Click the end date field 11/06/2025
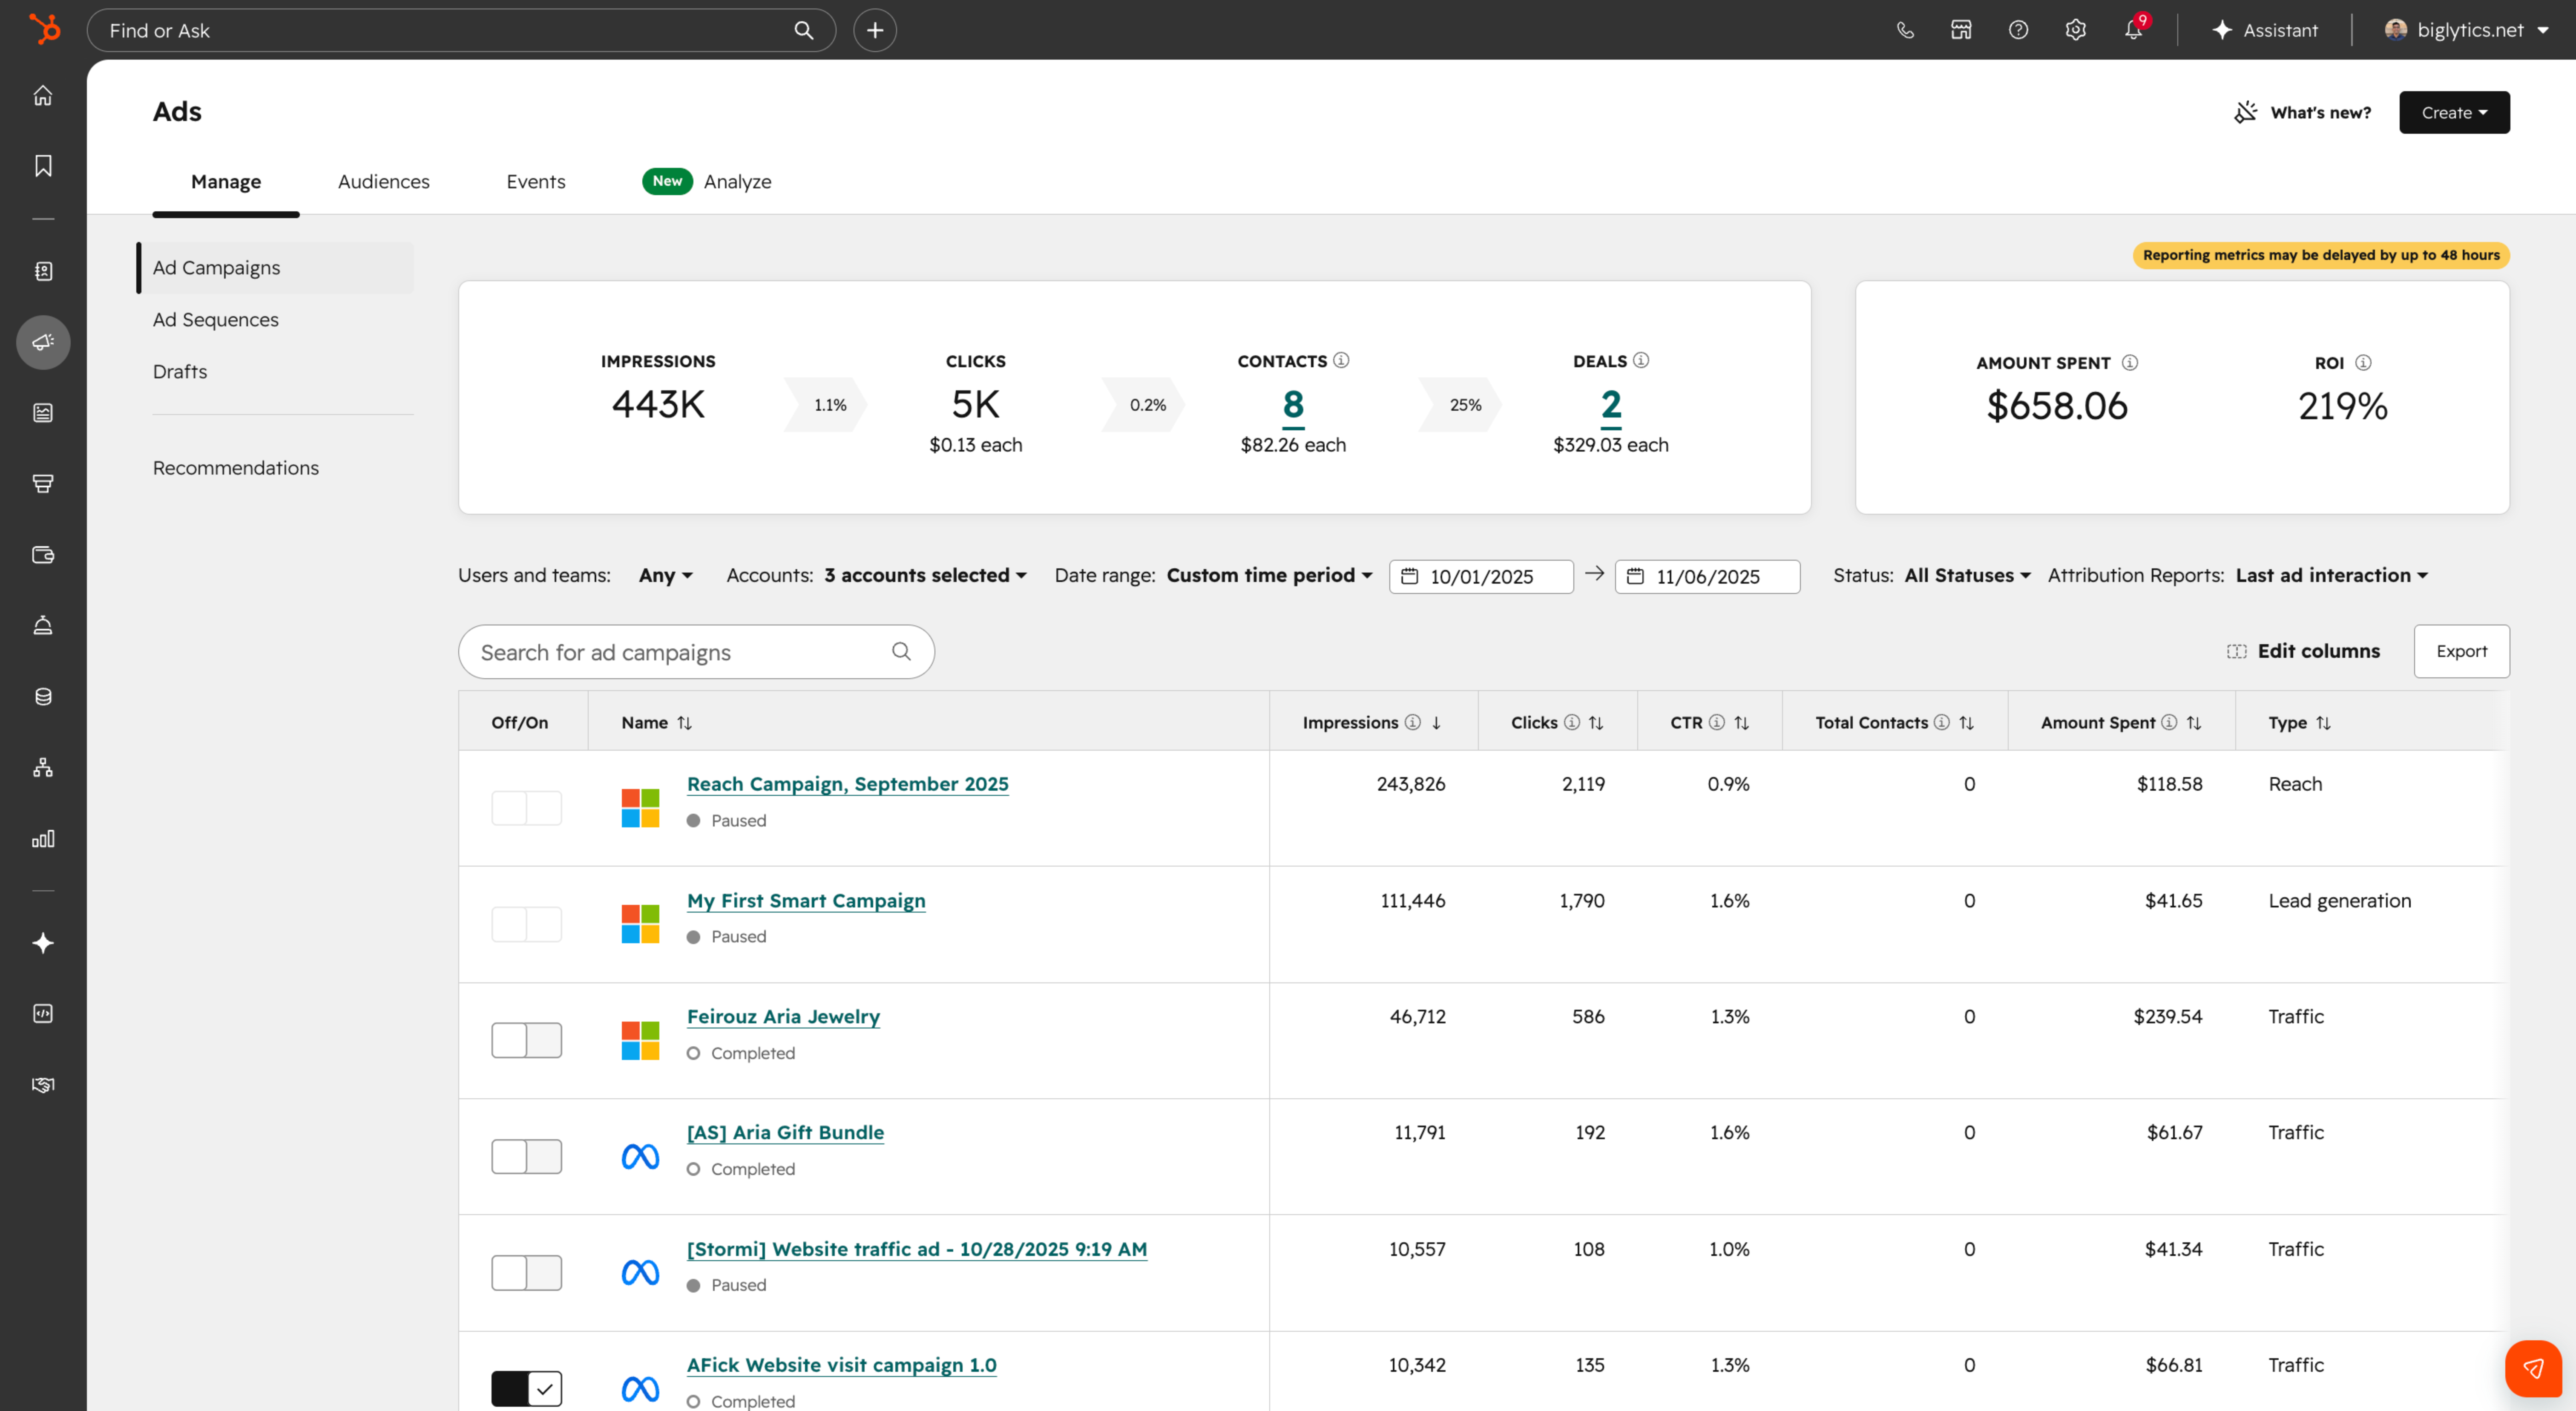Viewport: 2576px width, 1411px height. click(x=1707, y=576)
